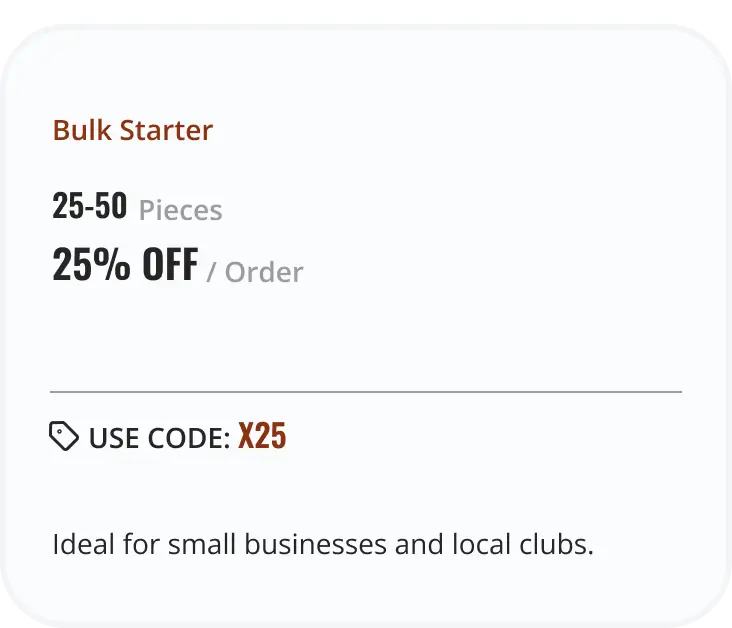Click the 25% OFF discount text
This screenshot has height=628, width=732.
point(125,265)
